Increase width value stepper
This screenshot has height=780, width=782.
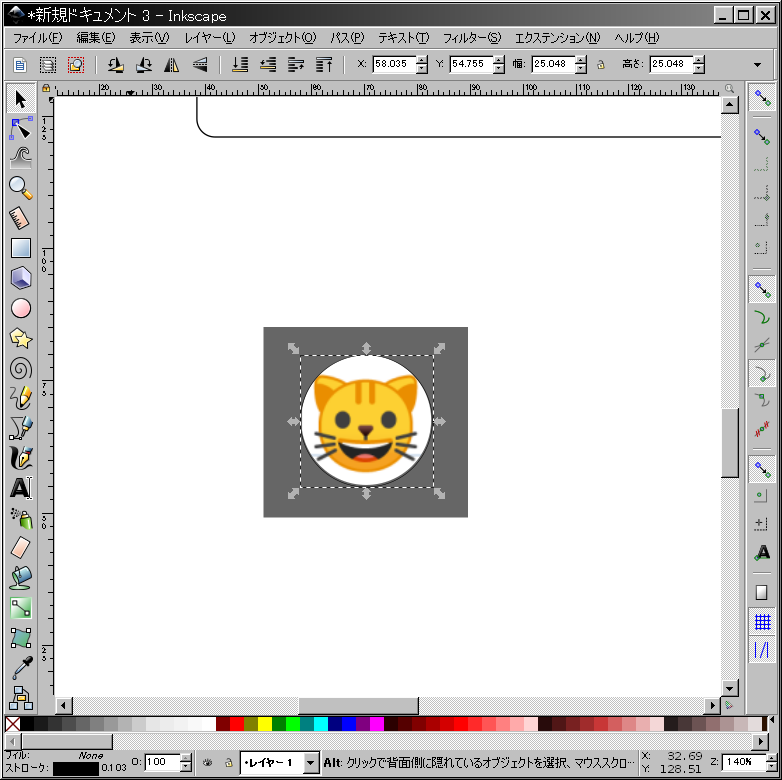pos(581,60)
